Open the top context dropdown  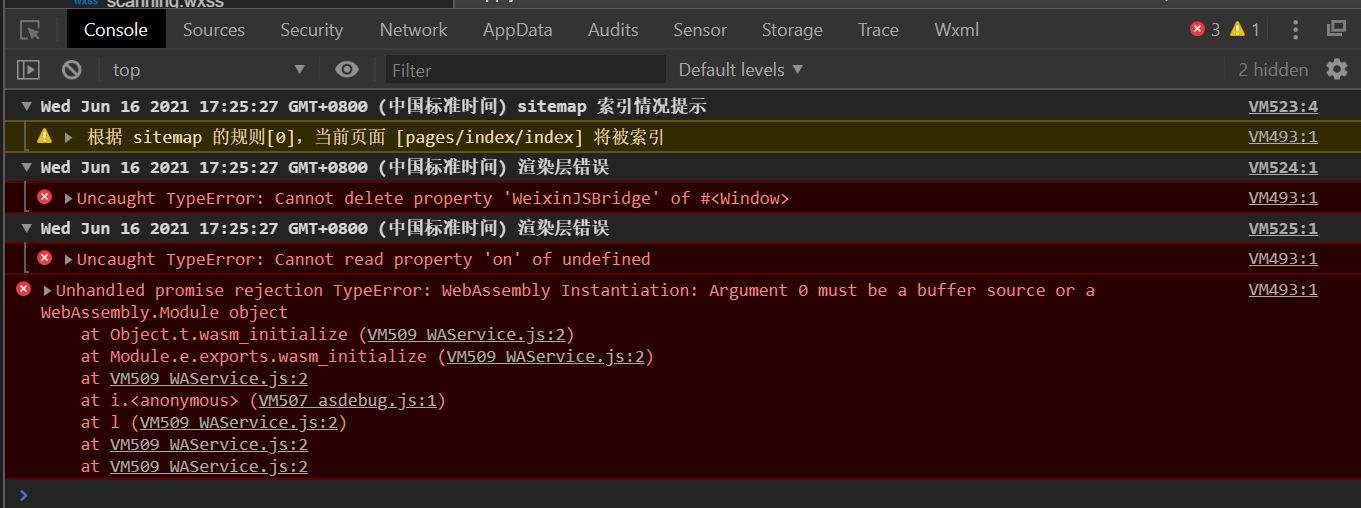(x=208, y=70)
